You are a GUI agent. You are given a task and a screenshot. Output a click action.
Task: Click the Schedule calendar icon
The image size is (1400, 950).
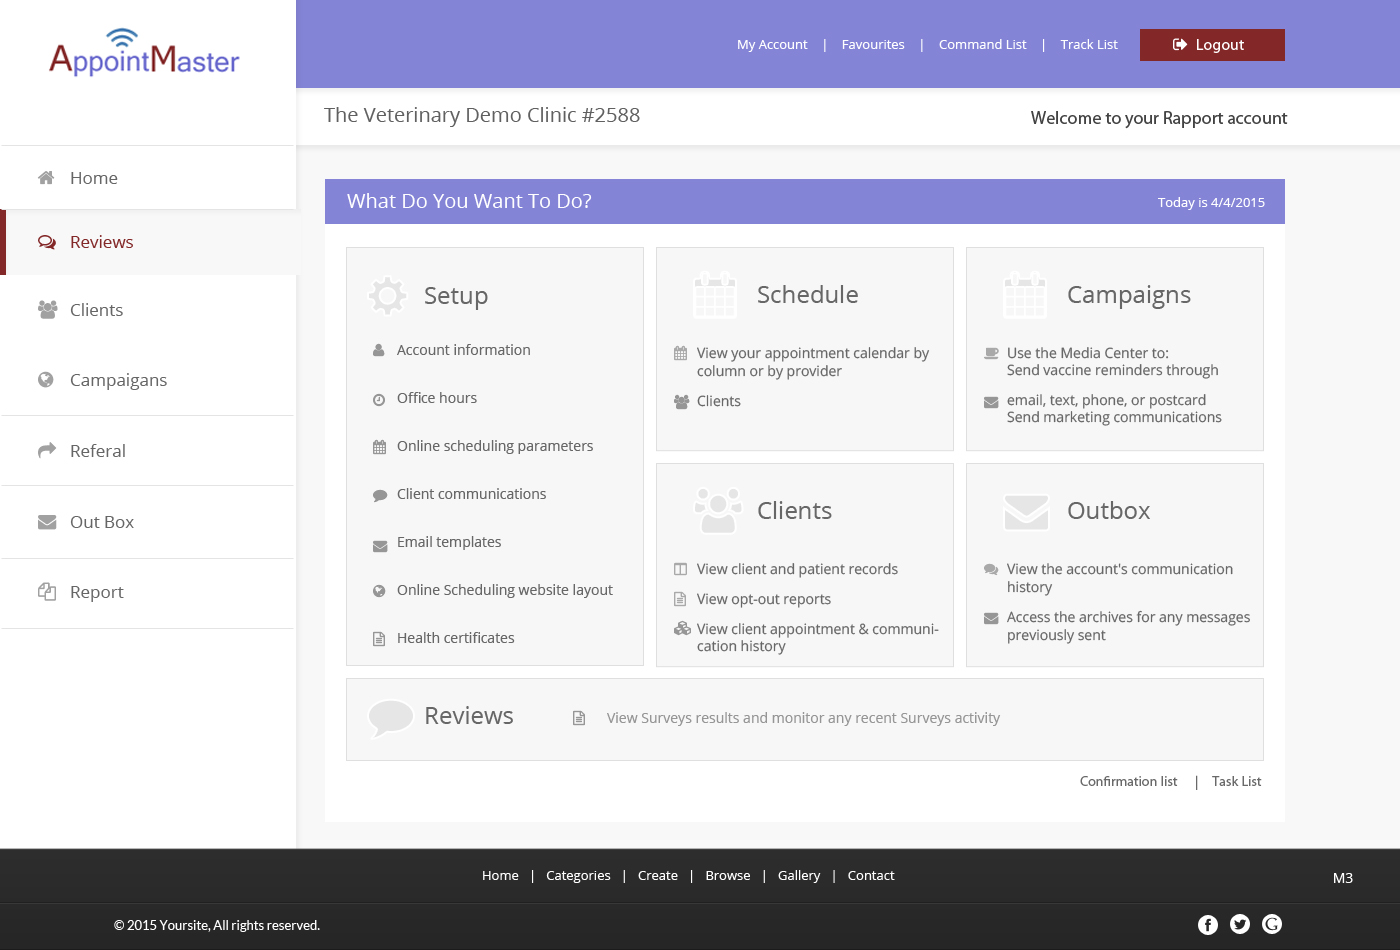tap(715, 295)
